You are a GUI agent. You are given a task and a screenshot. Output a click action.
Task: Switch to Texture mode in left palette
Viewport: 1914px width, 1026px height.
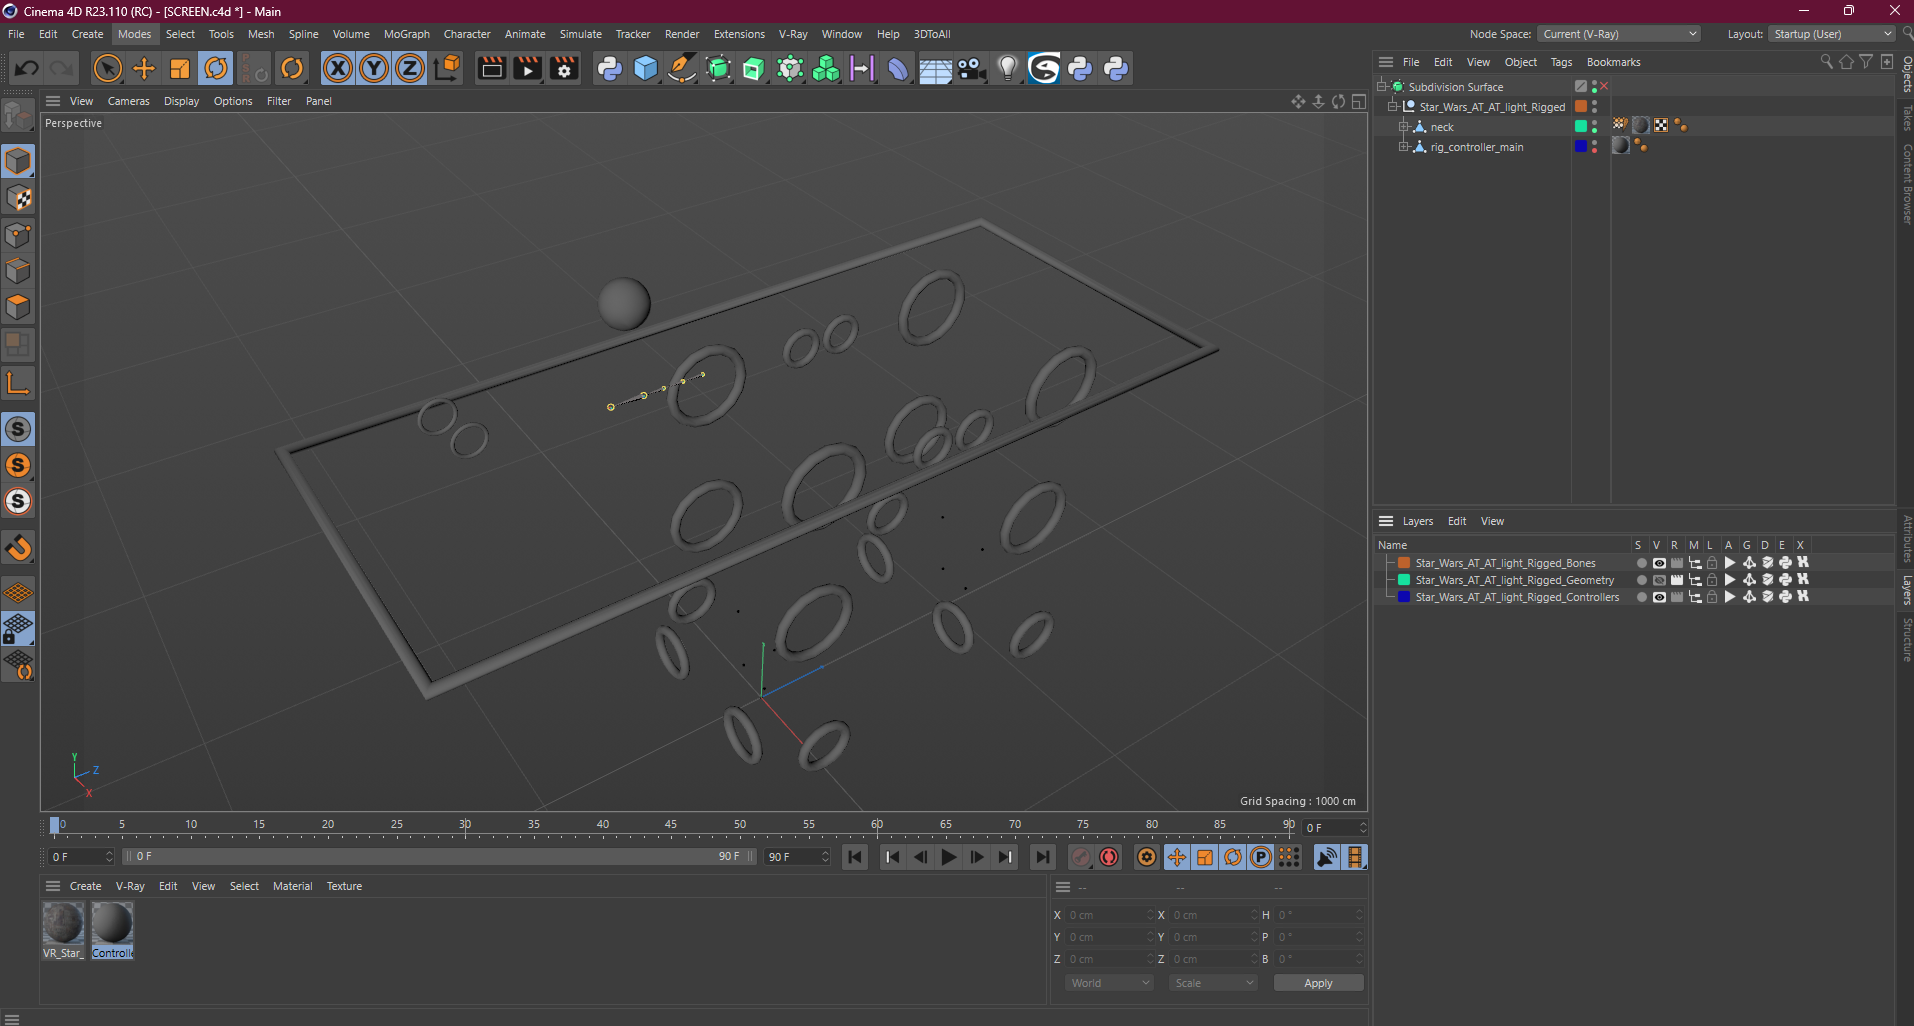click(18, 198)
